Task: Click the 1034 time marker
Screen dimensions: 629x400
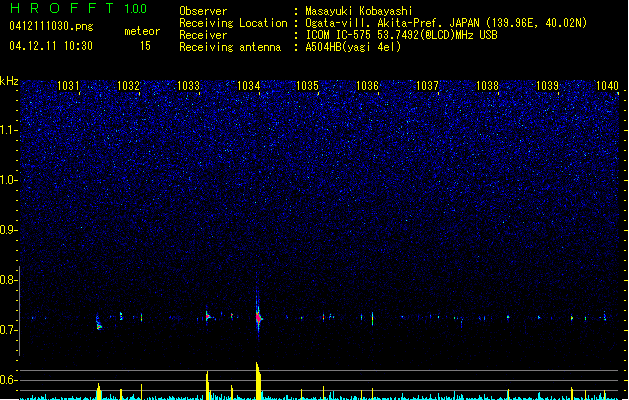Action: [248, 86]
